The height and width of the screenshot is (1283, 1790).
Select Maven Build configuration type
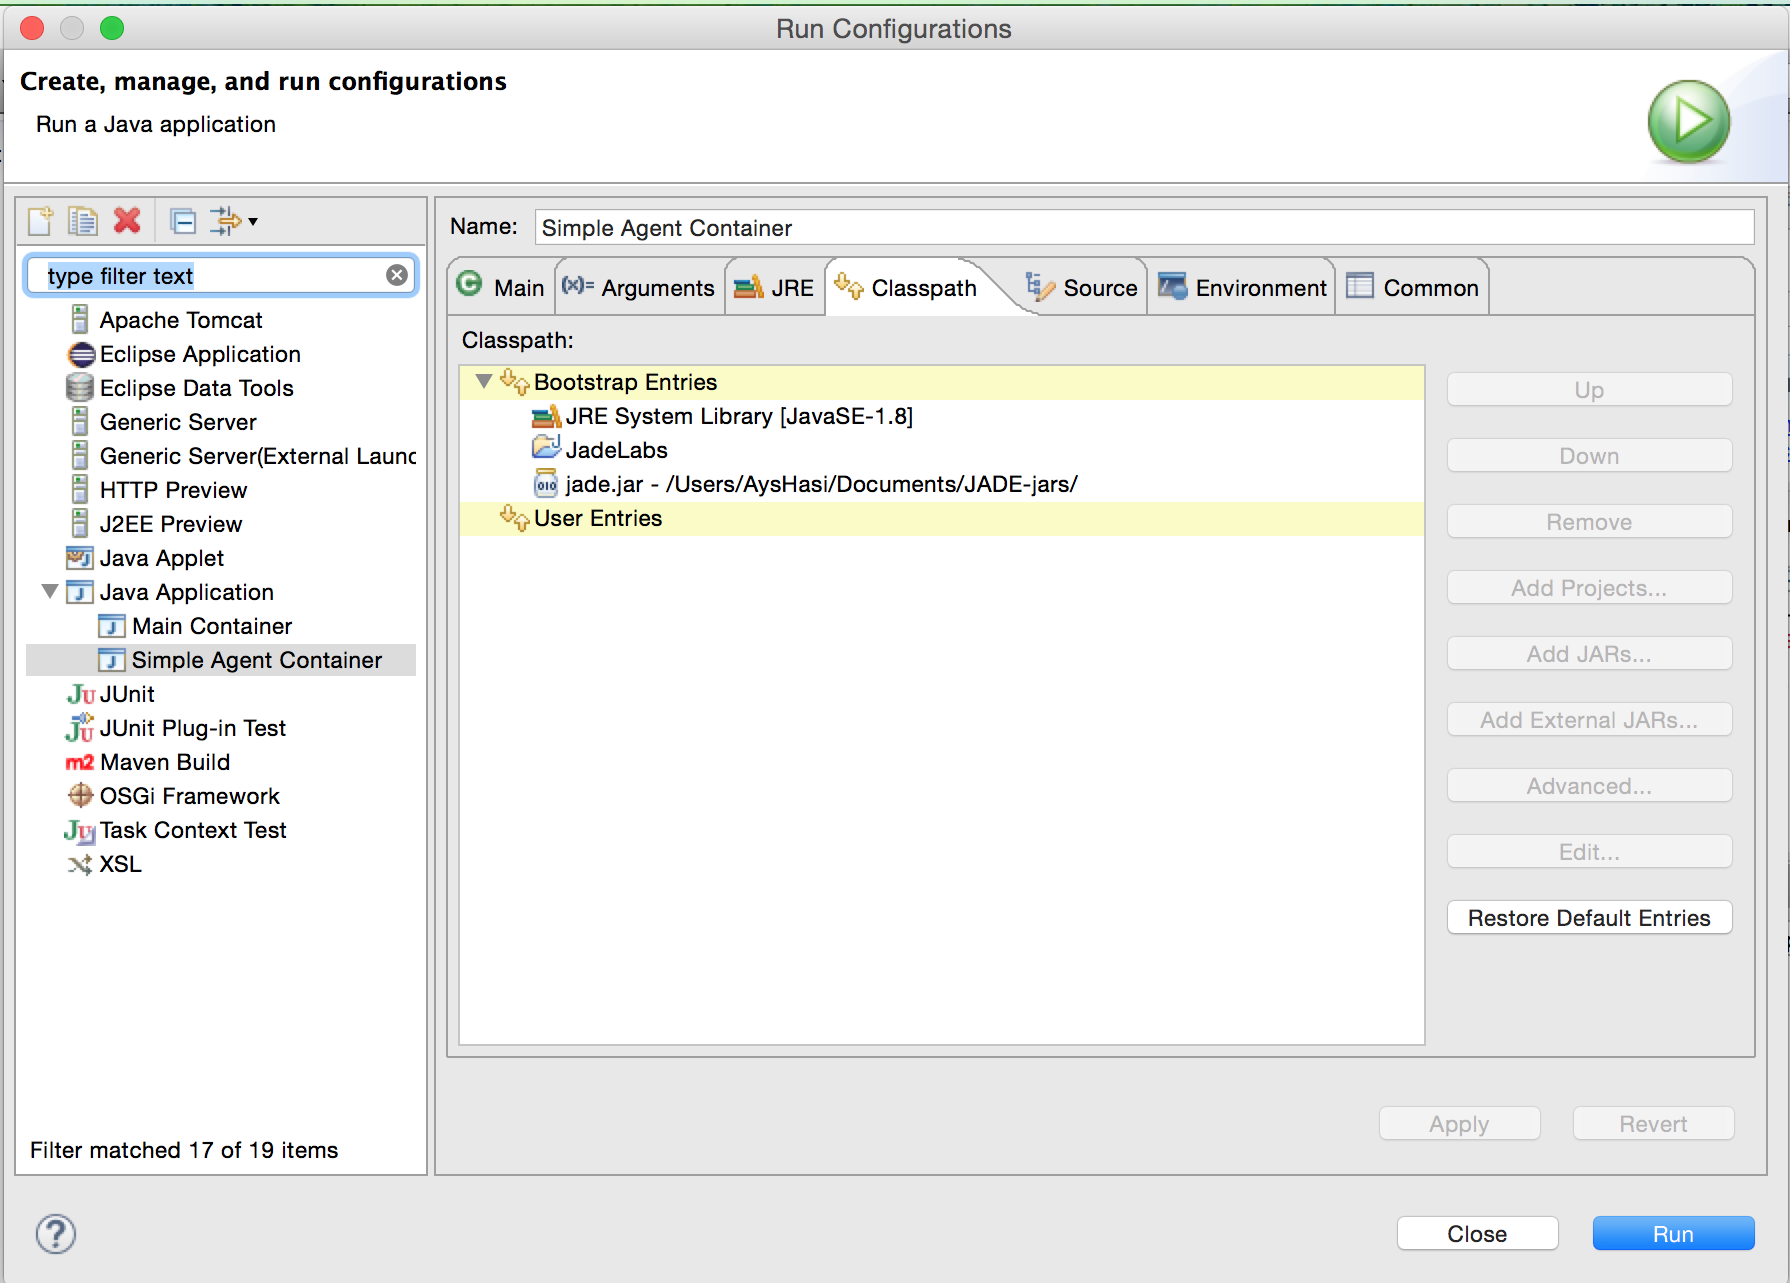[x=165, y=762]
